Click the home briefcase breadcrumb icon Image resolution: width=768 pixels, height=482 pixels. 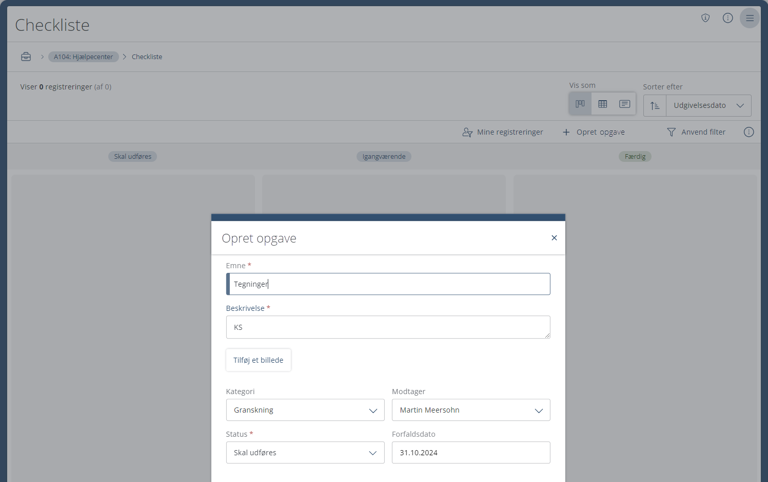tap(26, 57)
